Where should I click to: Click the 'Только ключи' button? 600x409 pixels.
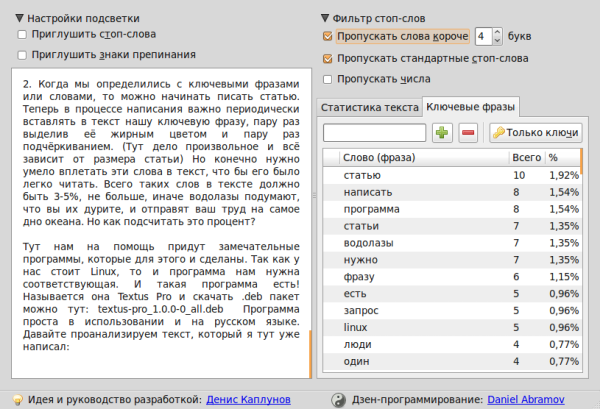coord(536,133)
